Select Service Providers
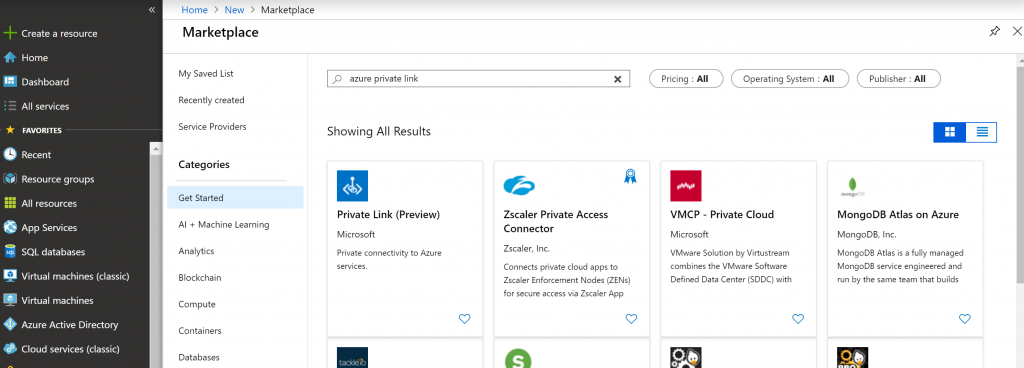This screenshot has width=1024, height=368. 212,127
